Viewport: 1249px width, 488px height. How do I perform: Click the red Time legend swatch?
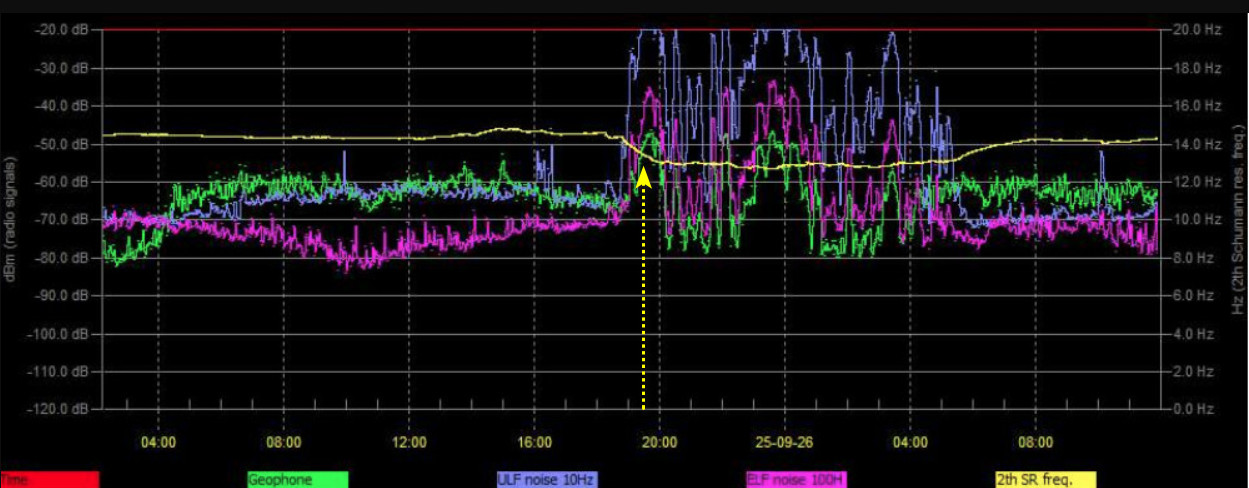tap(50, 480)
